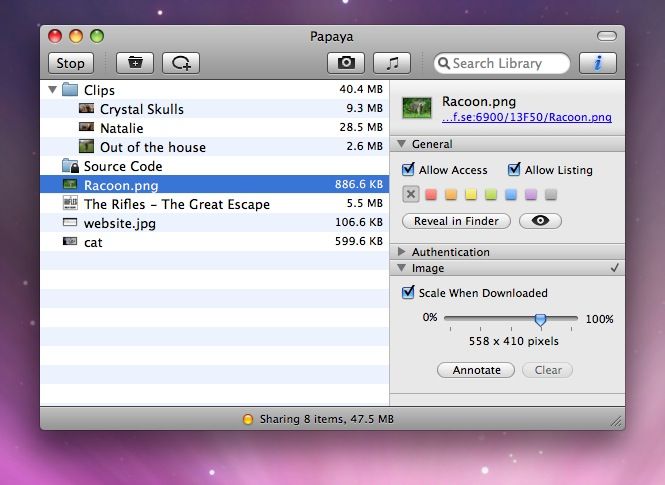
Task: Select website.jpg in the library list
Action: (120, 223)
